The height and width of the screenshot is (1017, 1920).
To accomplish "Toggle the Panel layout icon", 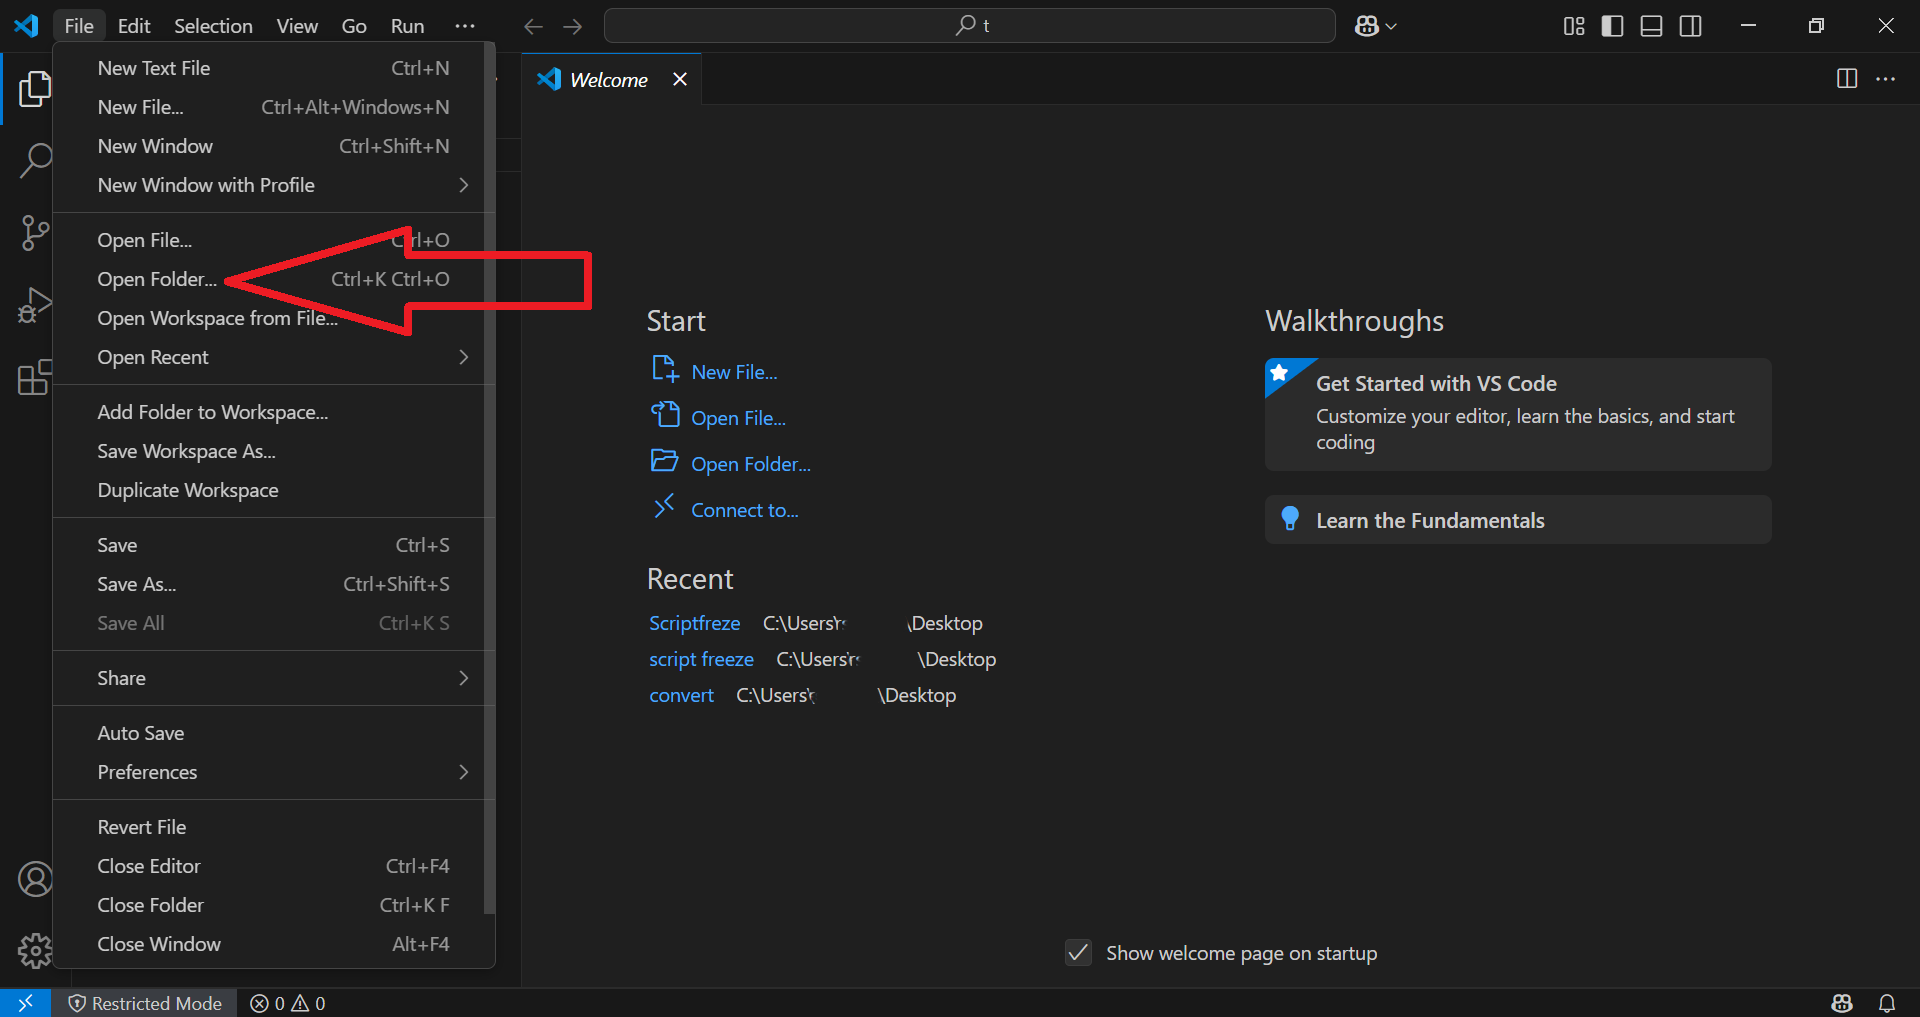I will (x=1651, y=26).
